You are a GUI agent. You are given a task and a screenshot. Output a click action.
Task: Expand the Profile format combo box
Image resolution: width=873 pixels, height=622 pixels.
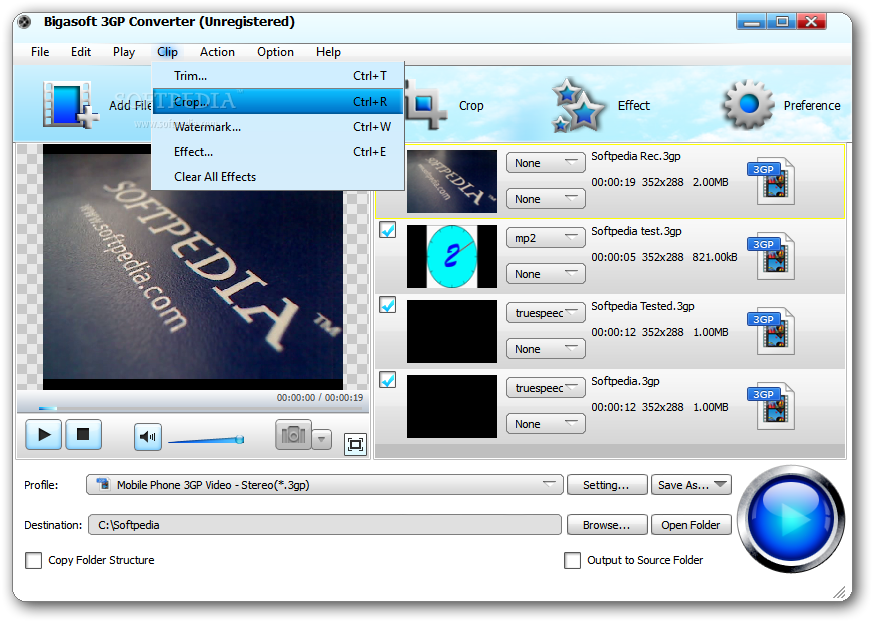pyautogui.click(x=325, y=484)
